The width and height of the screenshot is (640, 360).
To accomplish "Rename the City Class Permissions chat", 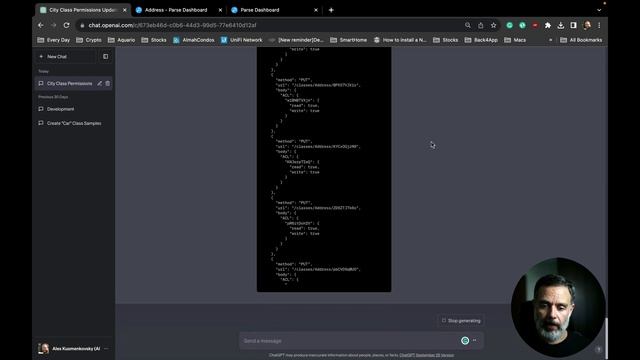I will point(99,83).
